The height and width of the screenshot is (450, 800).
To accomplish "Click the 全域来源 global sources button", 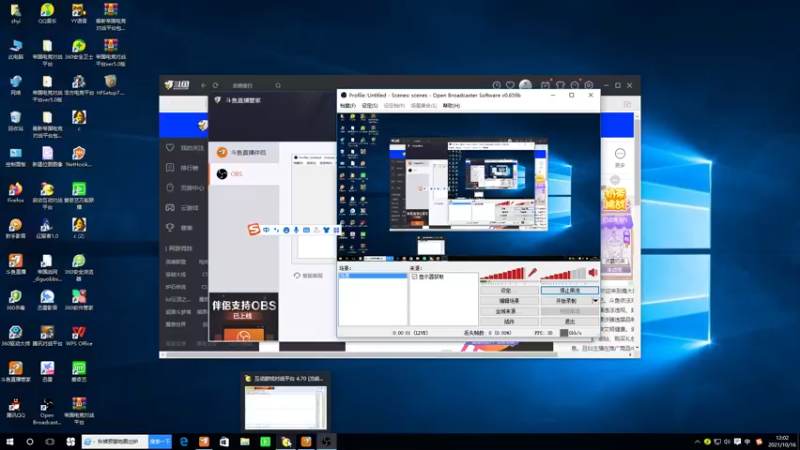I will pyautogui.click(x=509, y=311).
